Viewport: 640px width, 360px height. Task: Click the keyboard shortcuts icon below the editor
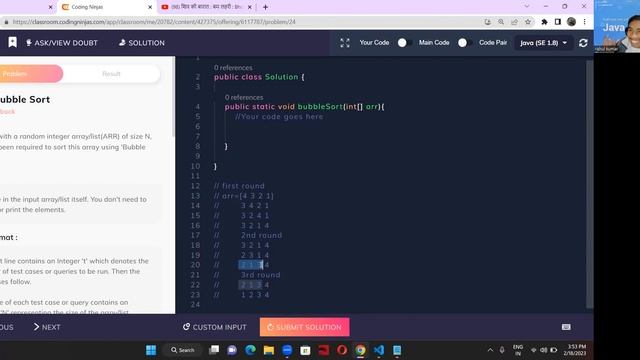pos(566,327)
